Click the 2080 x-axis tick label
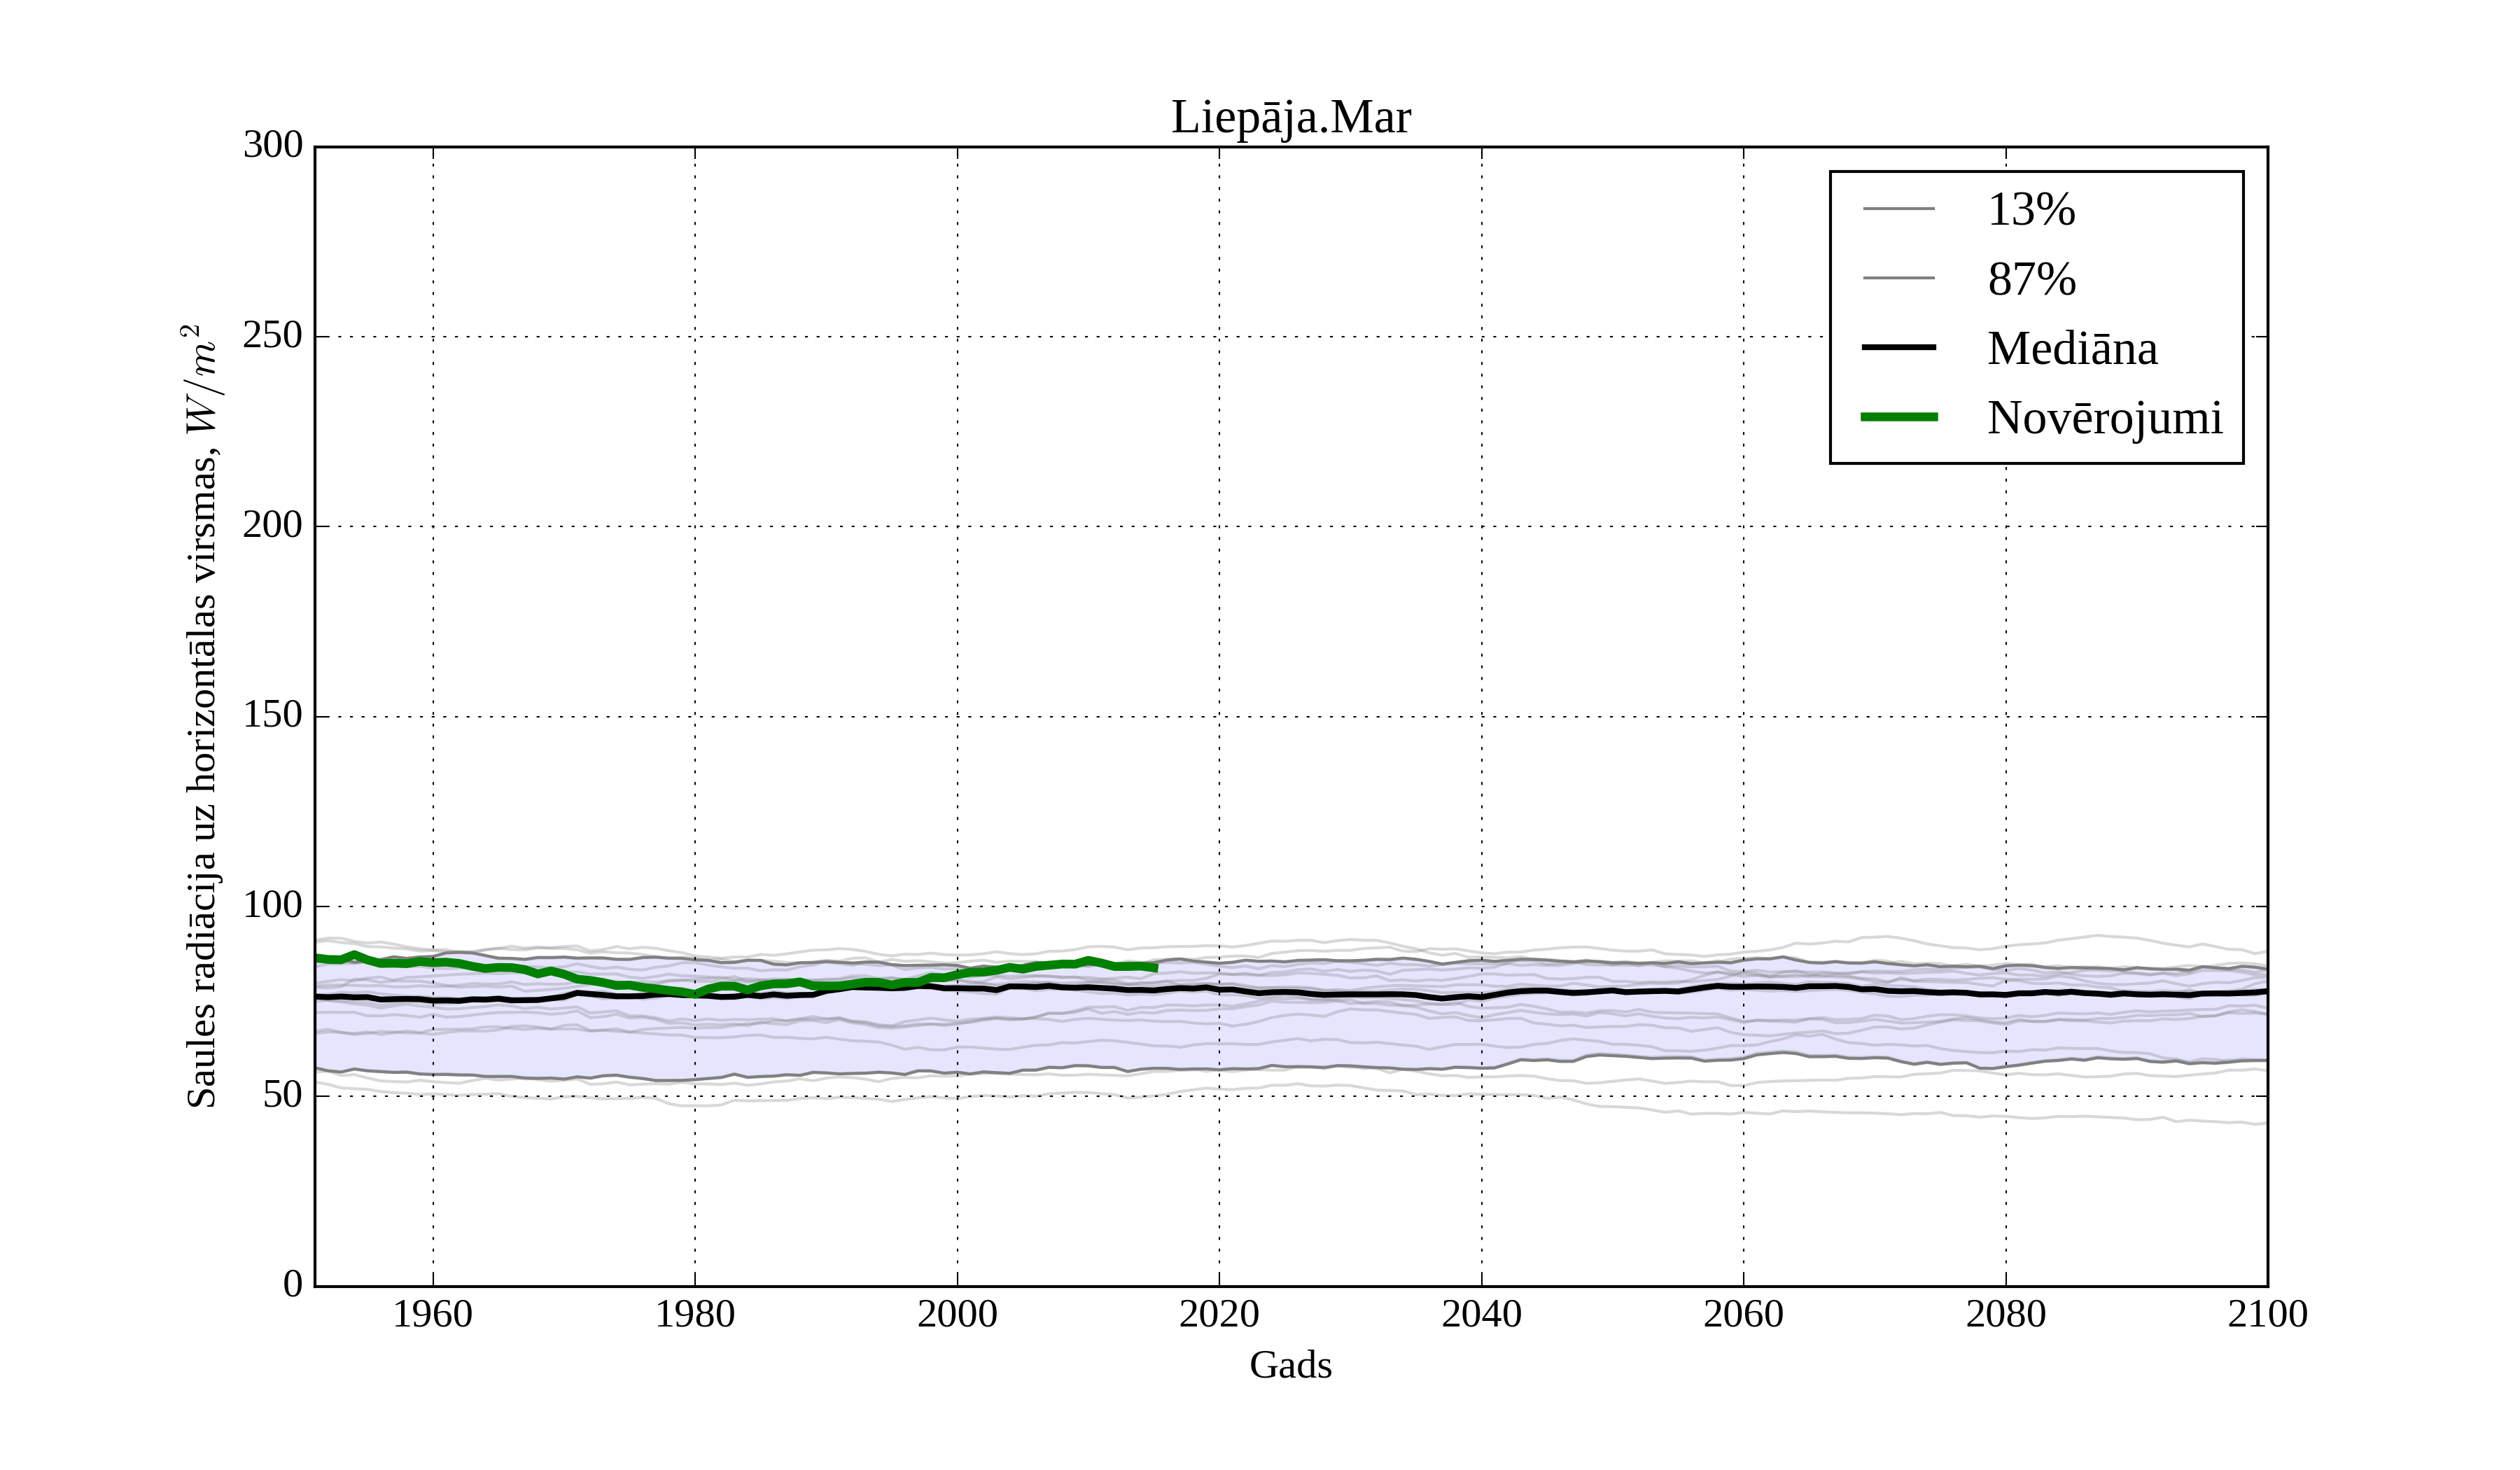This screenshot has width=2520, height=1470. coord(2005,1314)
